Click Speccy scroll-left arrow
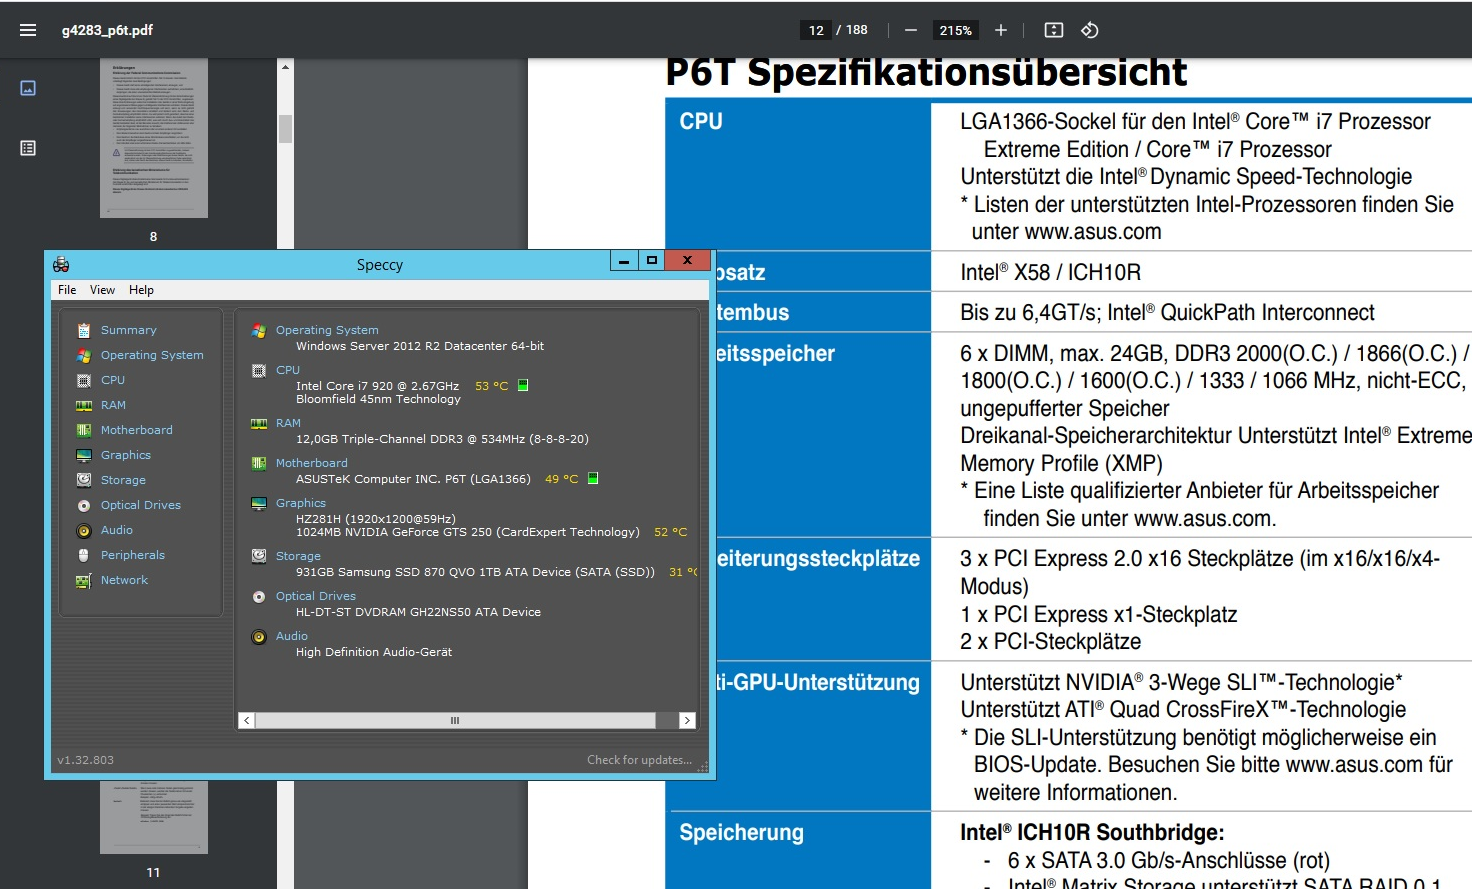The image size is (1472, 889). tap(247, 720)
